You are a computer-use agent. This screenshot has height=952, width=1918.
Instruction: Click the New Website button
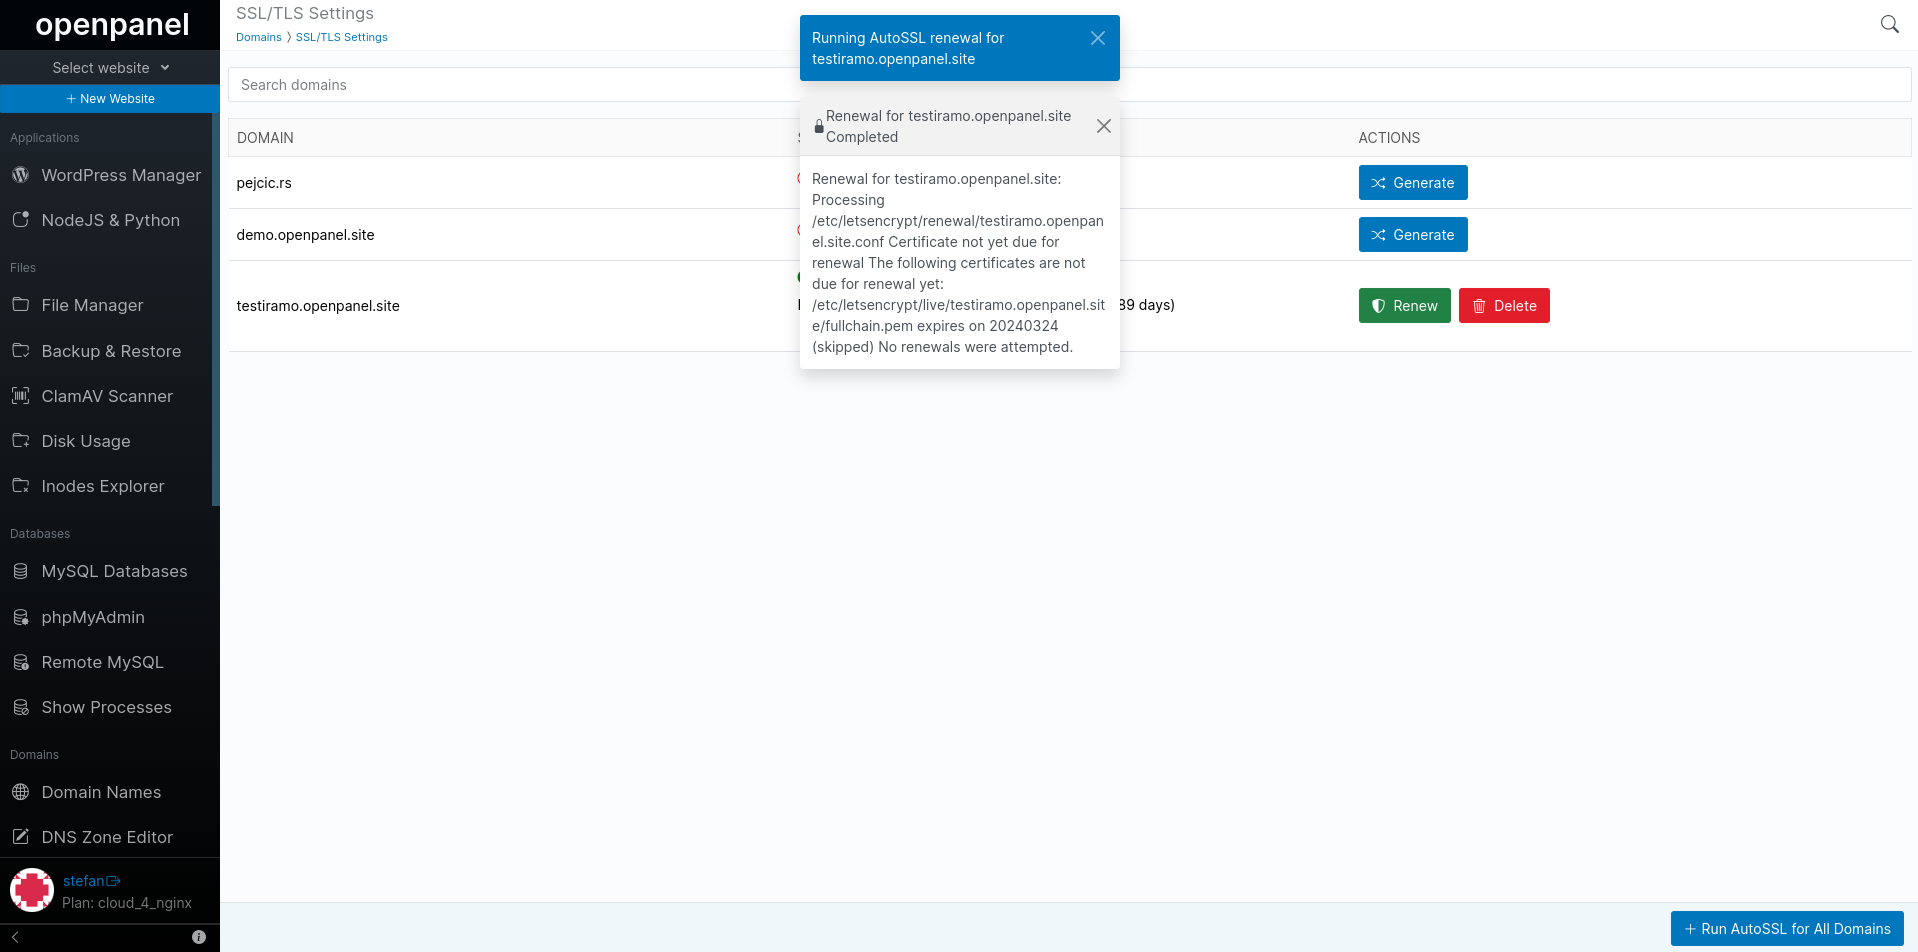click(x=110, y=99)
